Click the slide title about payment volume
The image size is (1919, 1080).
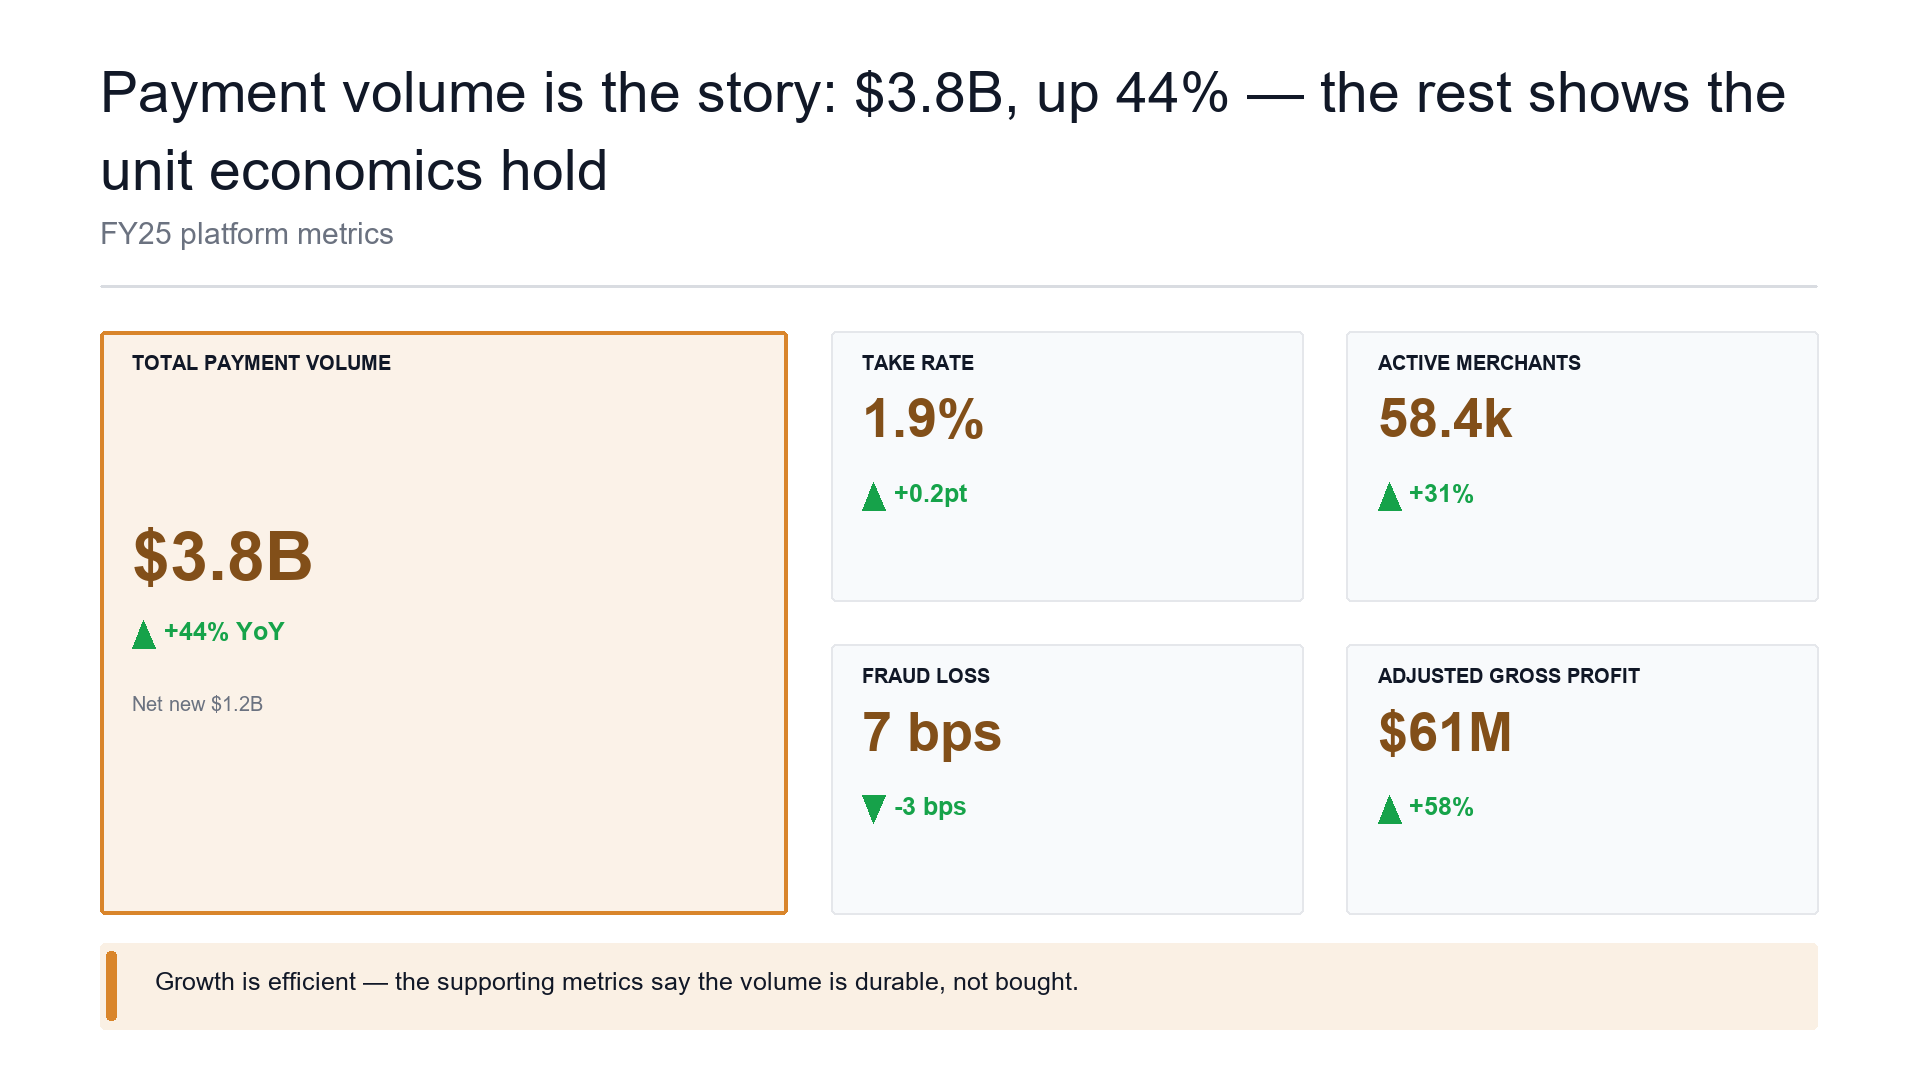944,132
